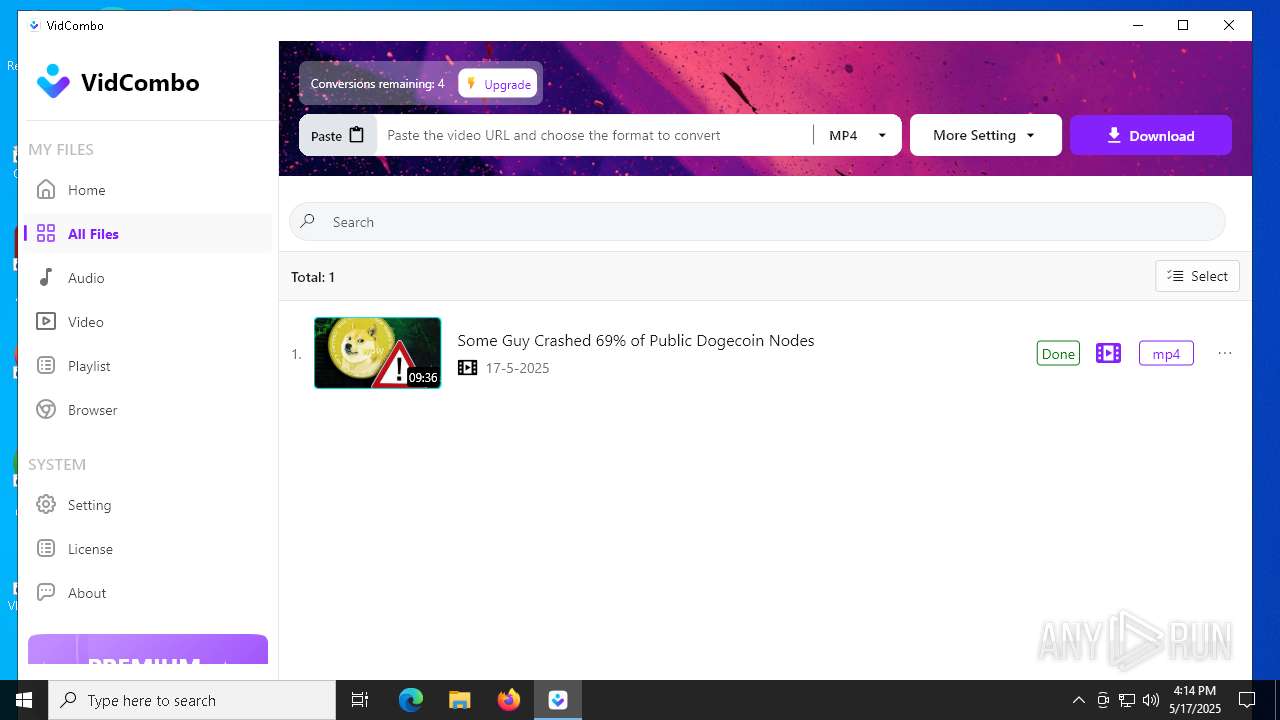The image size is (1280, 720).
Task: Open the Windows Start menu
Action: [24, 700]
